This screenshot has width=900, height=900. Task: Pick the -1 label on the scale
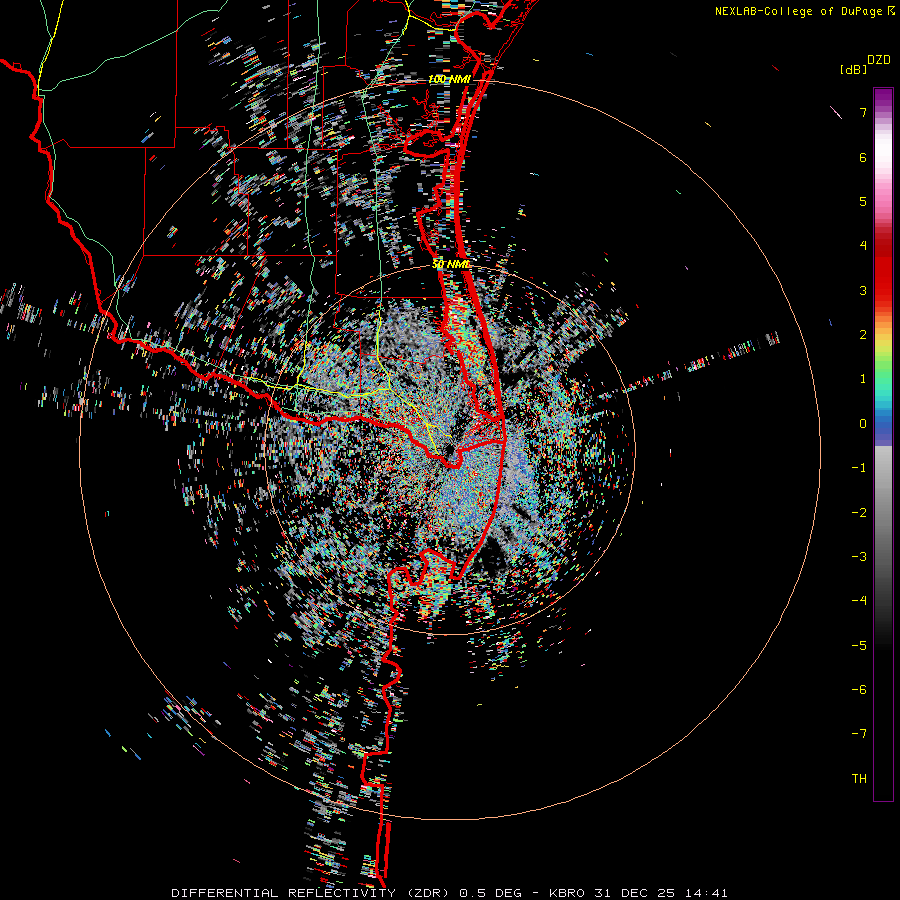[x=859, y=468]
